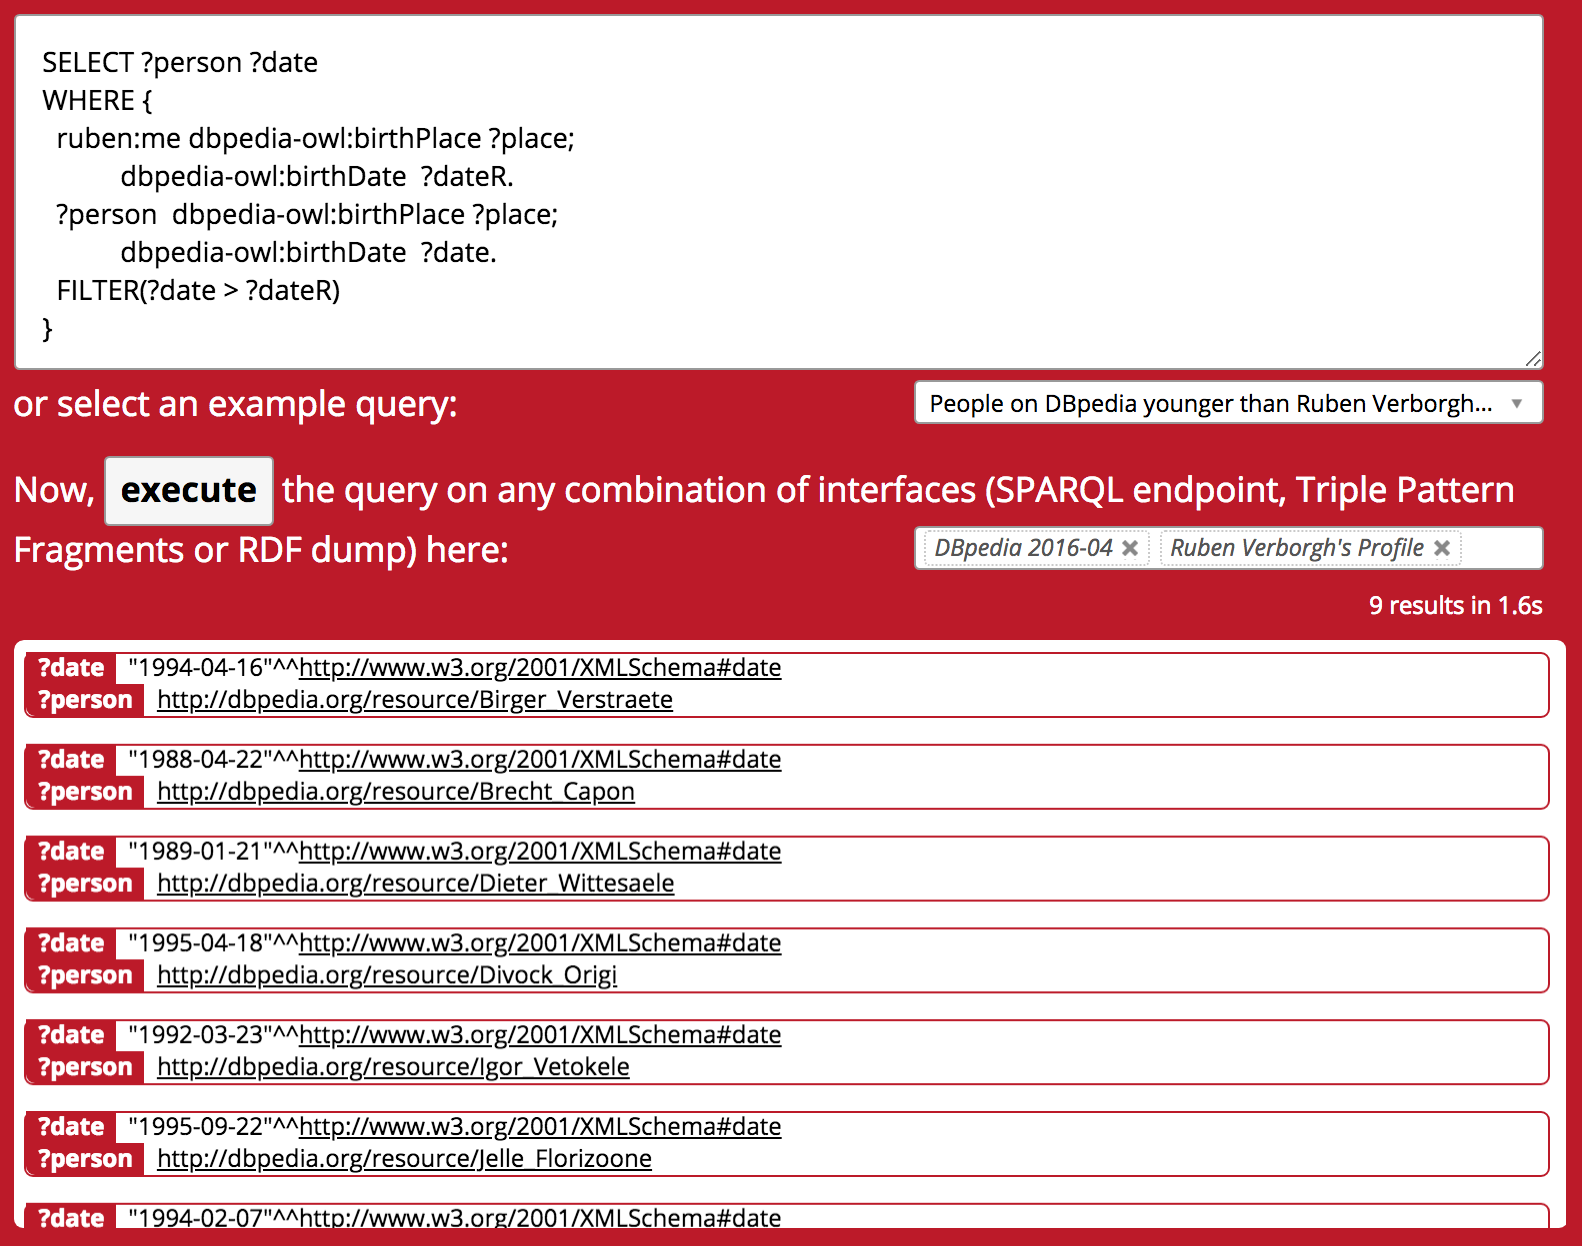The width and height of the screenshot is (1582, 1246).
Task: Grab the query text area resize handle
Action: point(1533,359)
